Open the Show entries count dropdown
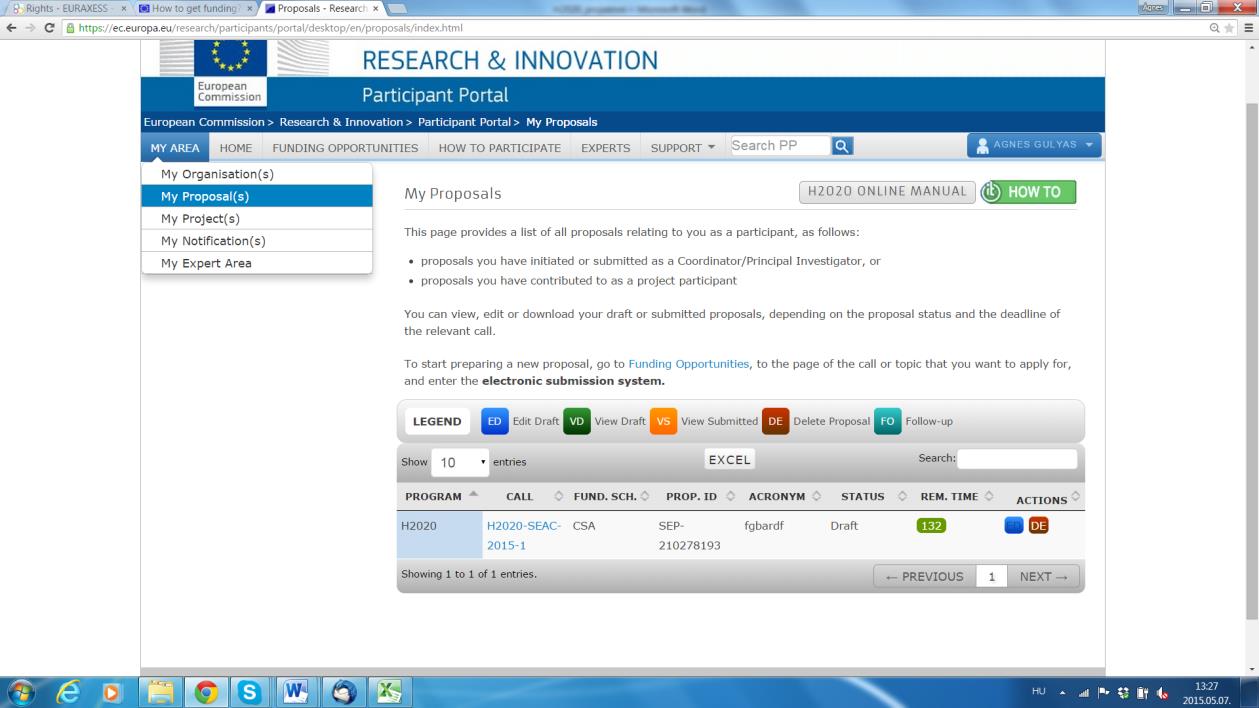This screenshot has height=708, width=1259. click(460, 462)
